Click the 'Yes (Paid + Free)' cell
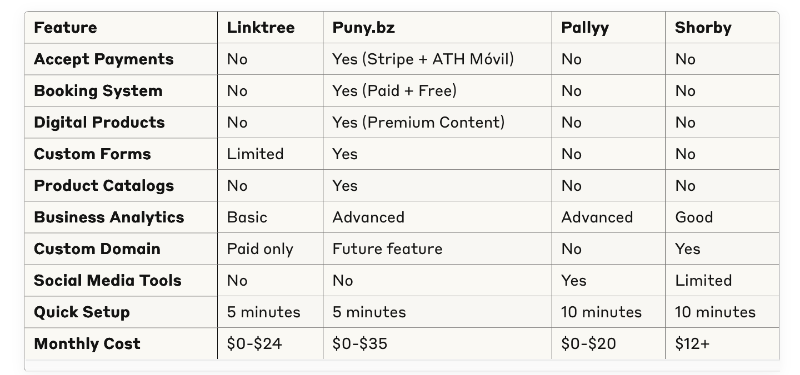 pyautogui.click(x=394, y=91)
